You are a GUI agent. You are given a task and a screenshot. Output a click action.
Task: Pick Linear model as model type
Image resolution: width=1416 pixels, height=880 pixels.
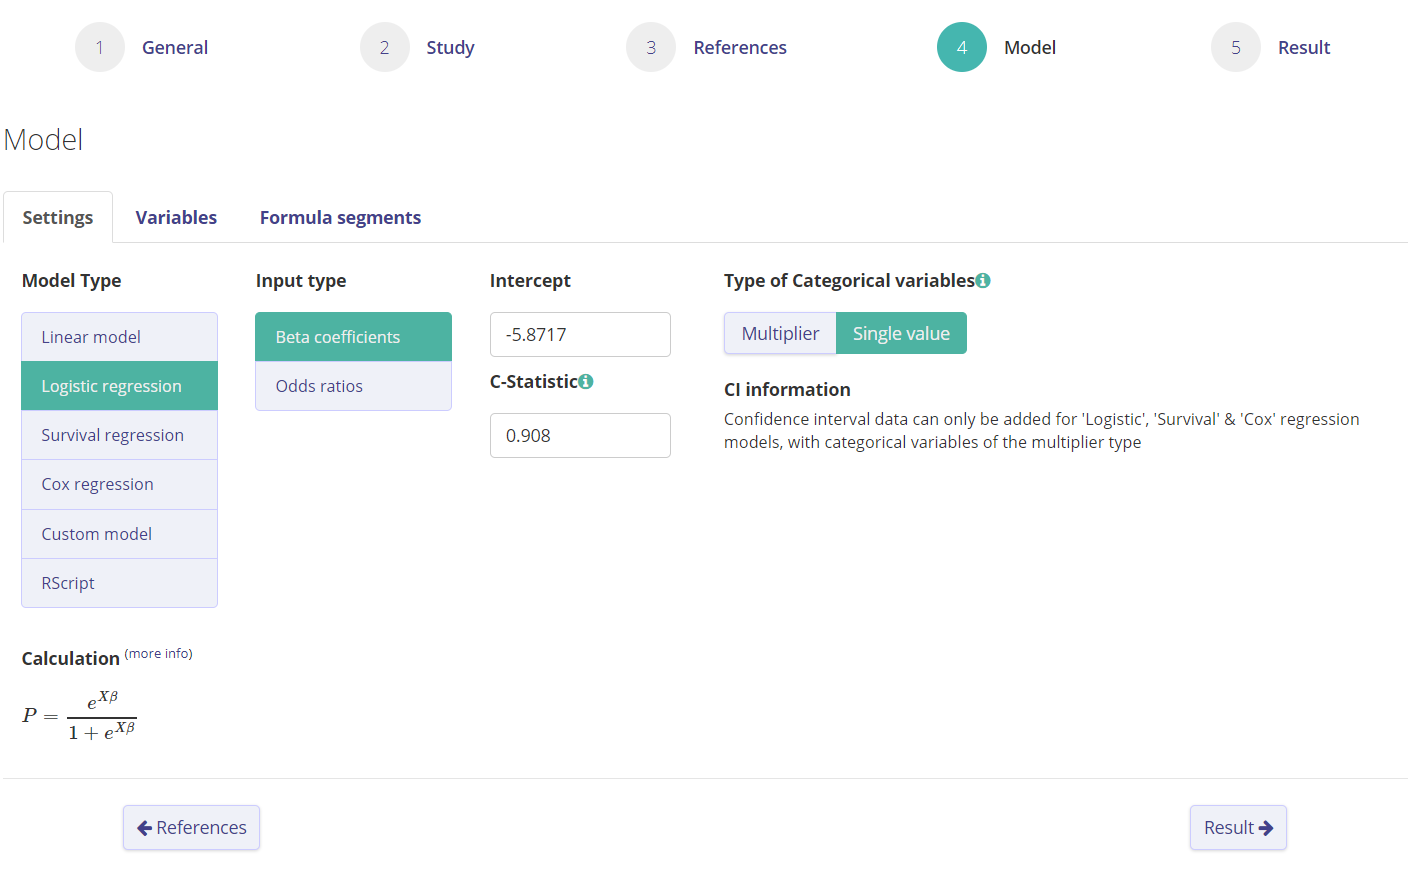pos(119,337)
